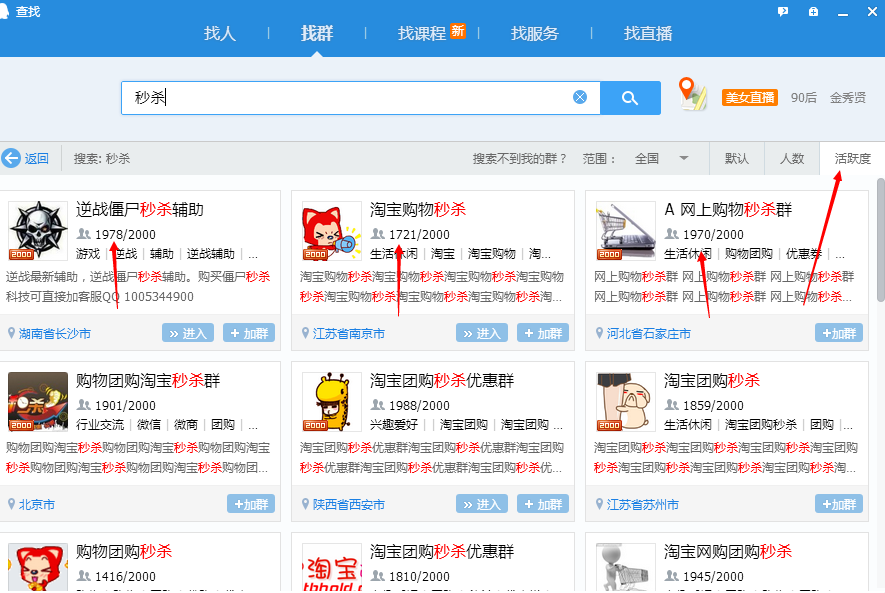Image resolution: width=885 pixels, height=593 pixels.
Task: Click the 搜索不到我的群？ link
Action: coord(519,159)
